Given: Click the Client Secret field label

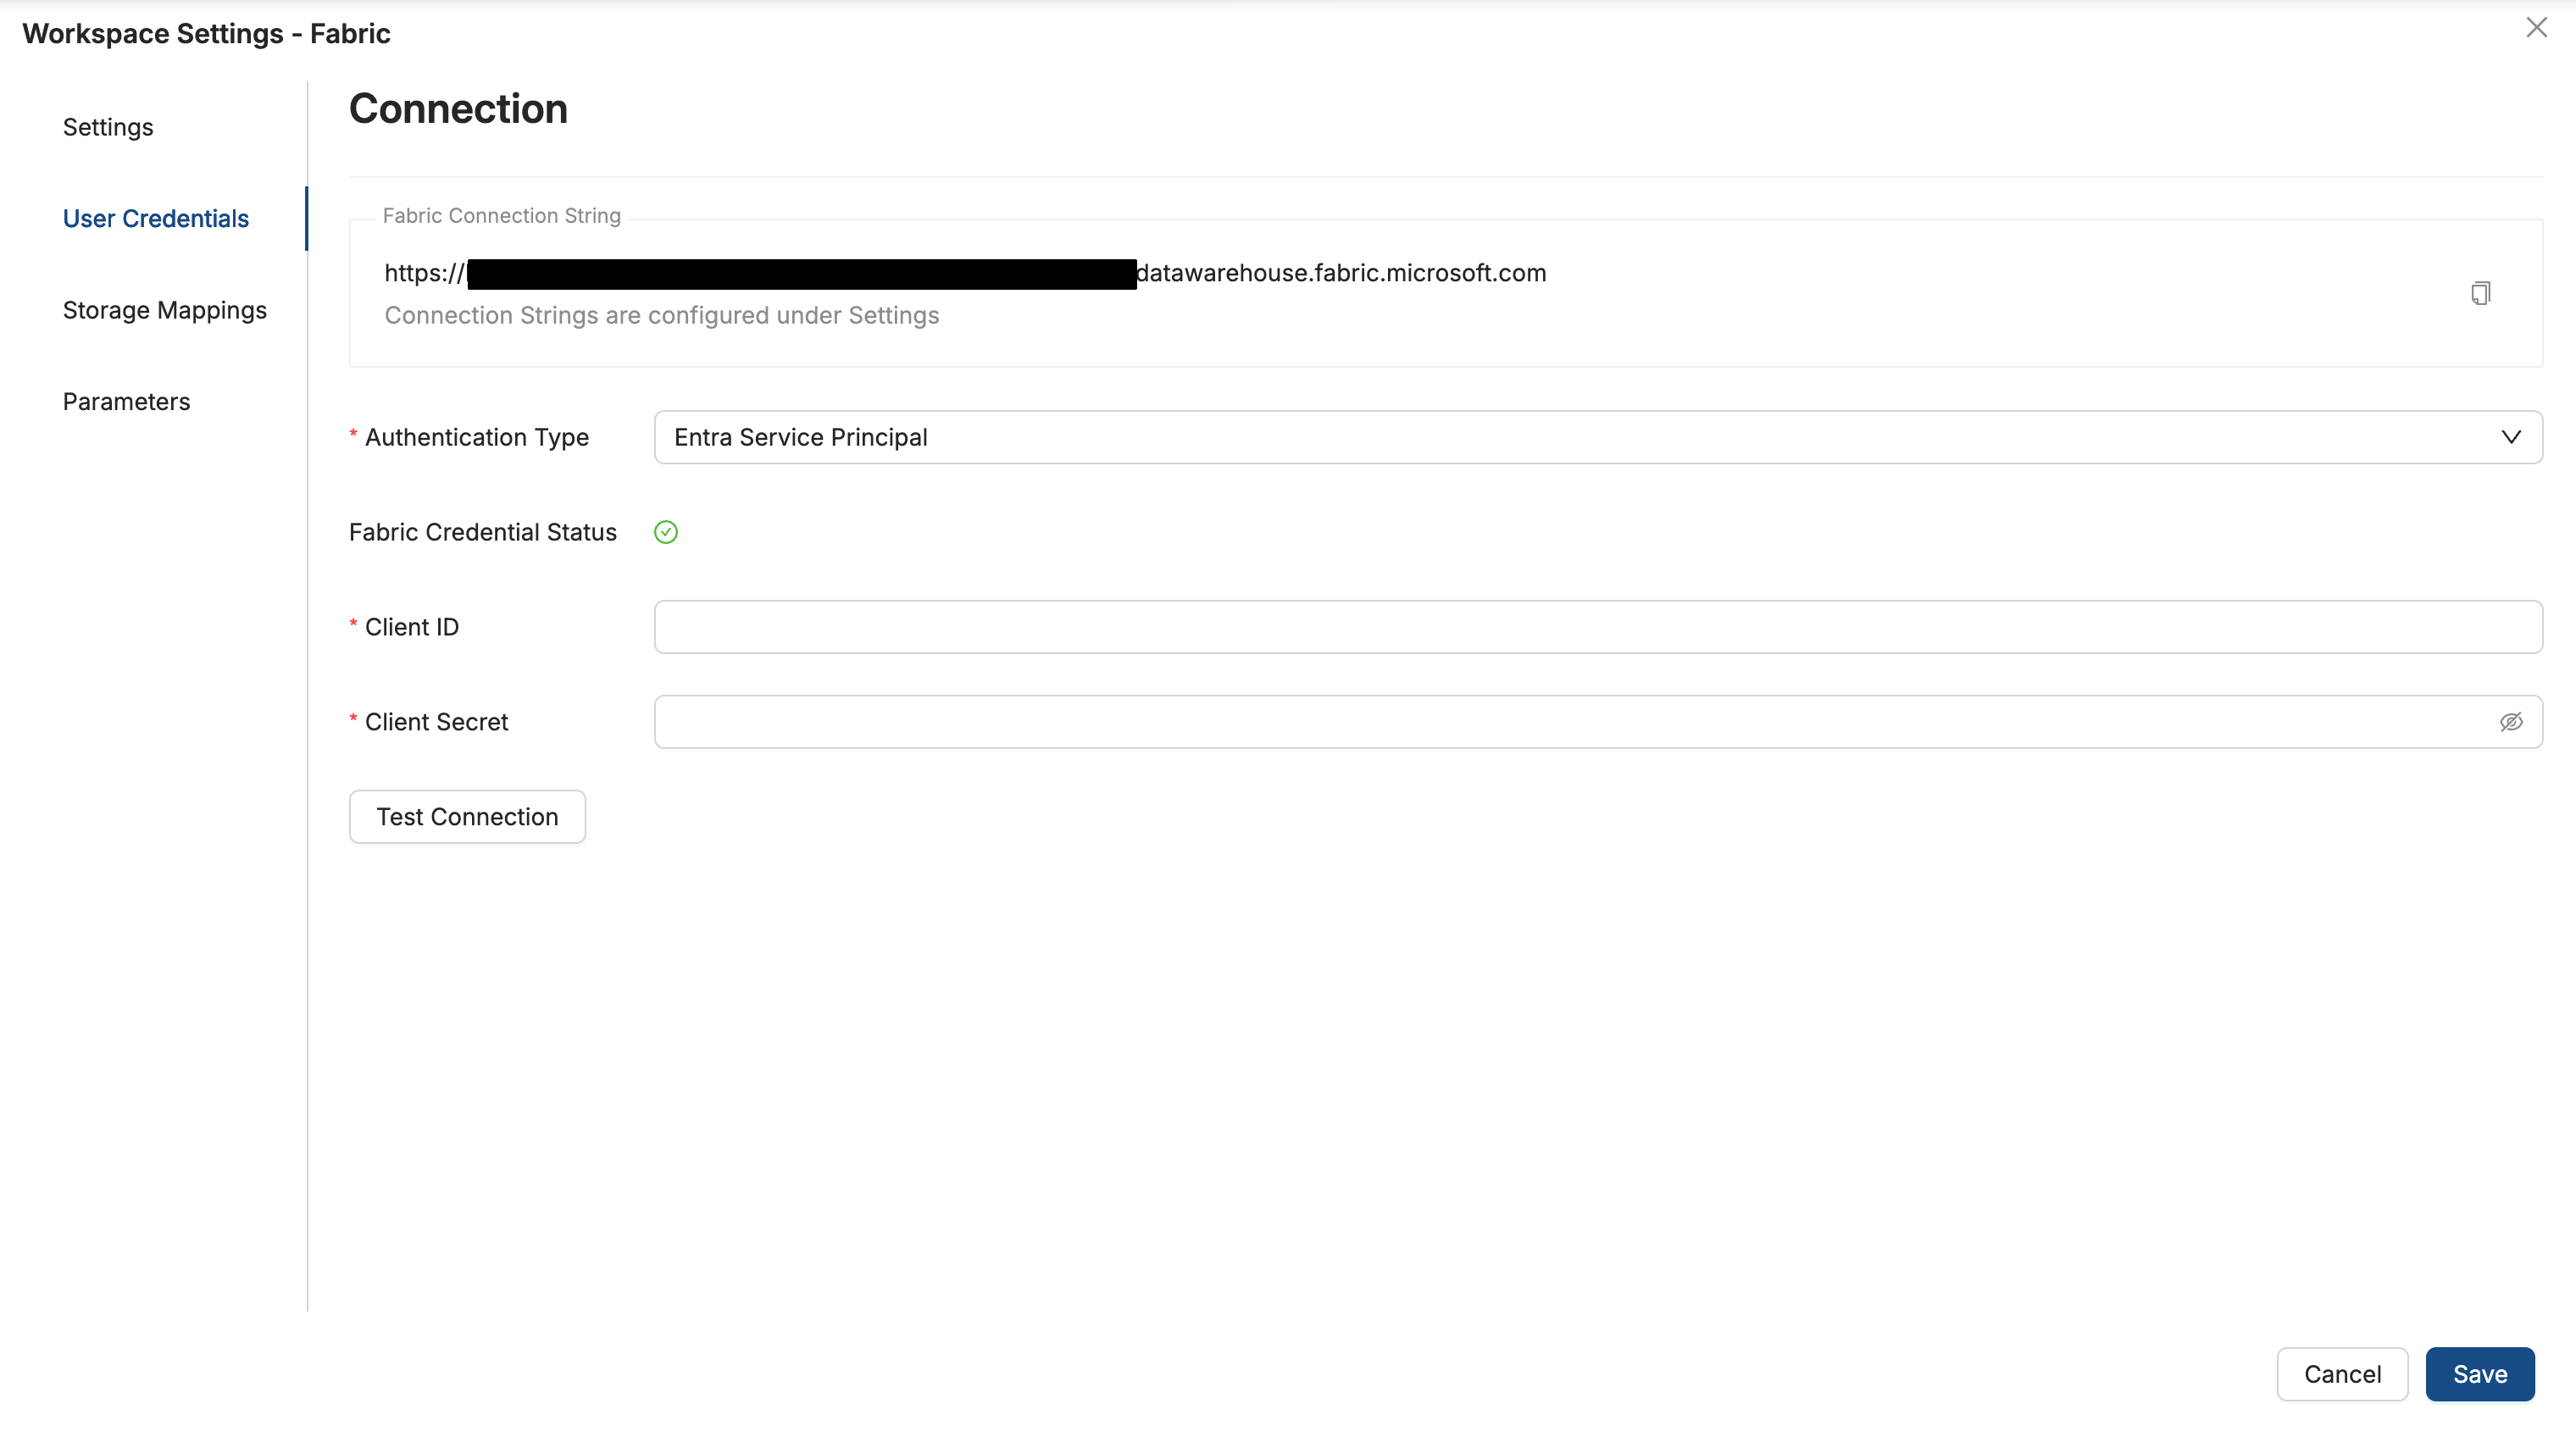Looking at the screenshot, I should tap(436, 722).
